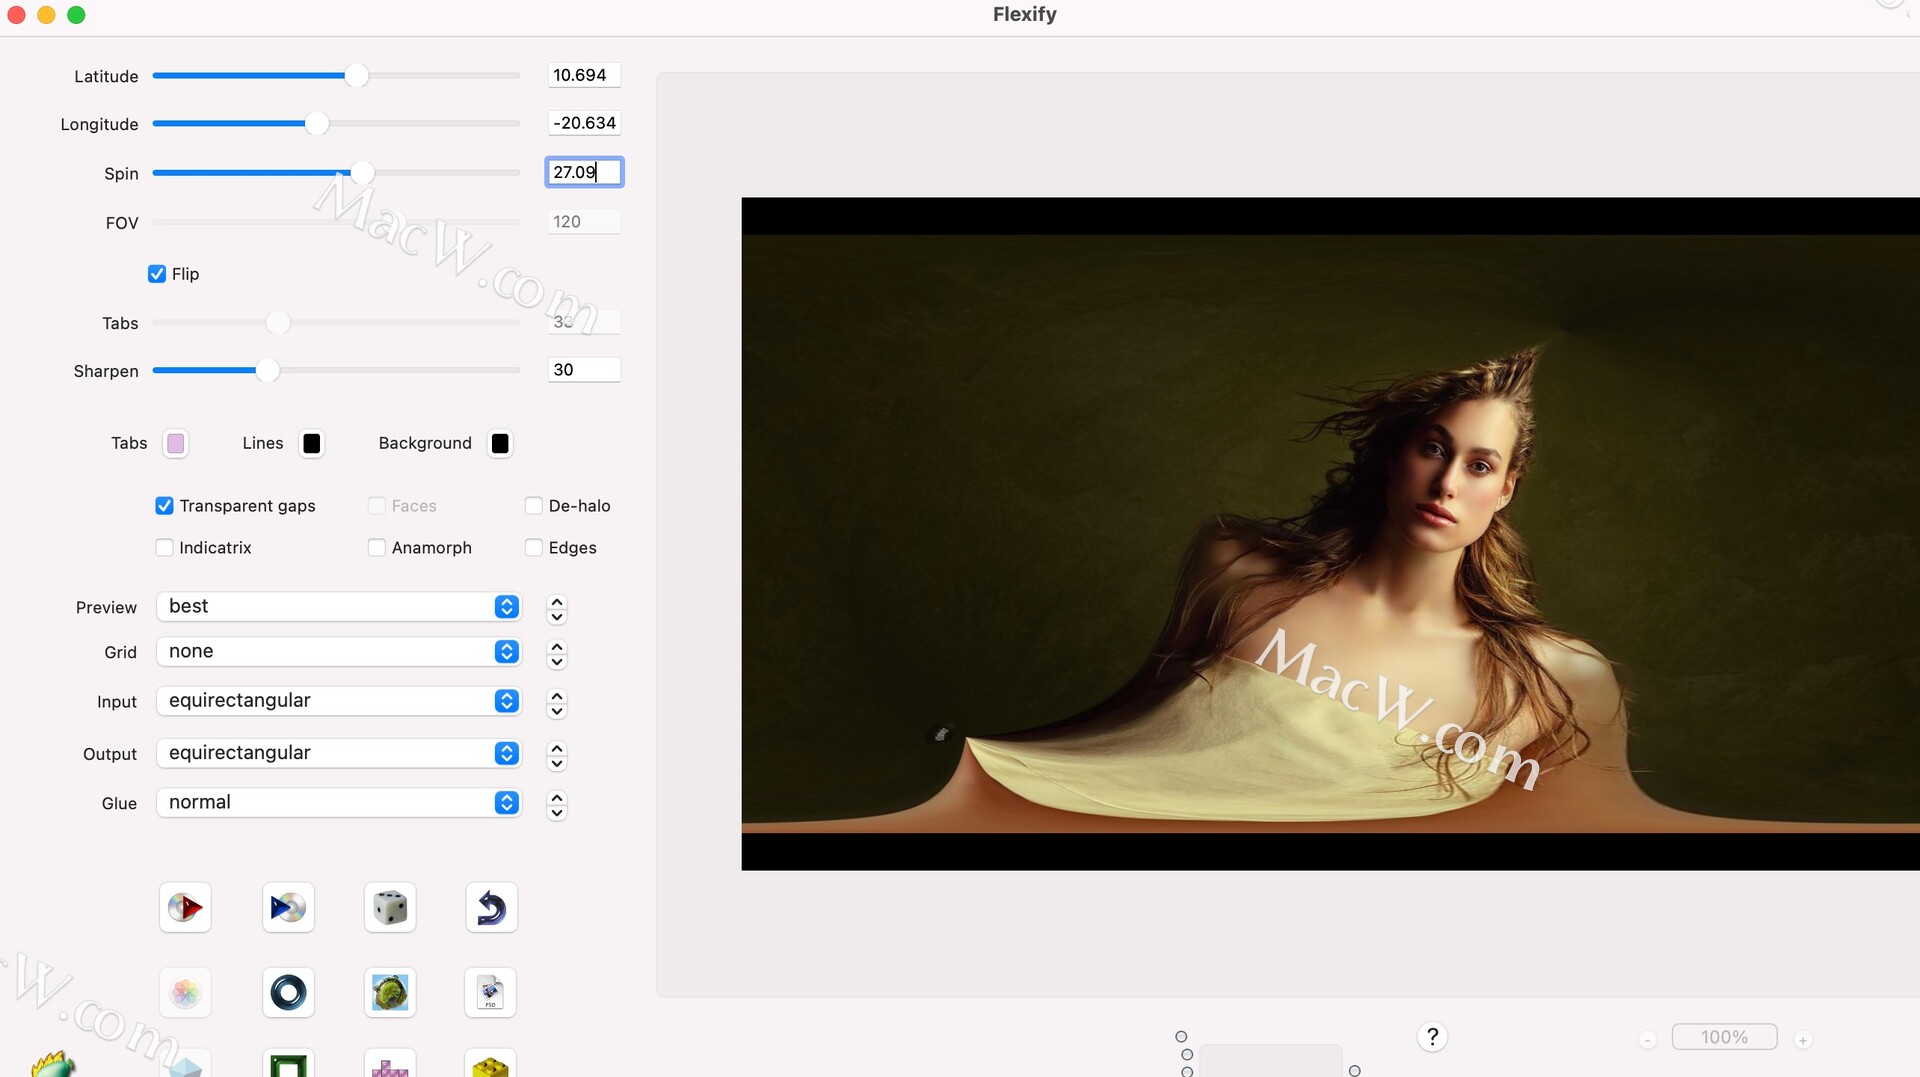Click the dice randomize icon
This screenshot has width=1920, height=1077.
(x=390, y=907)
